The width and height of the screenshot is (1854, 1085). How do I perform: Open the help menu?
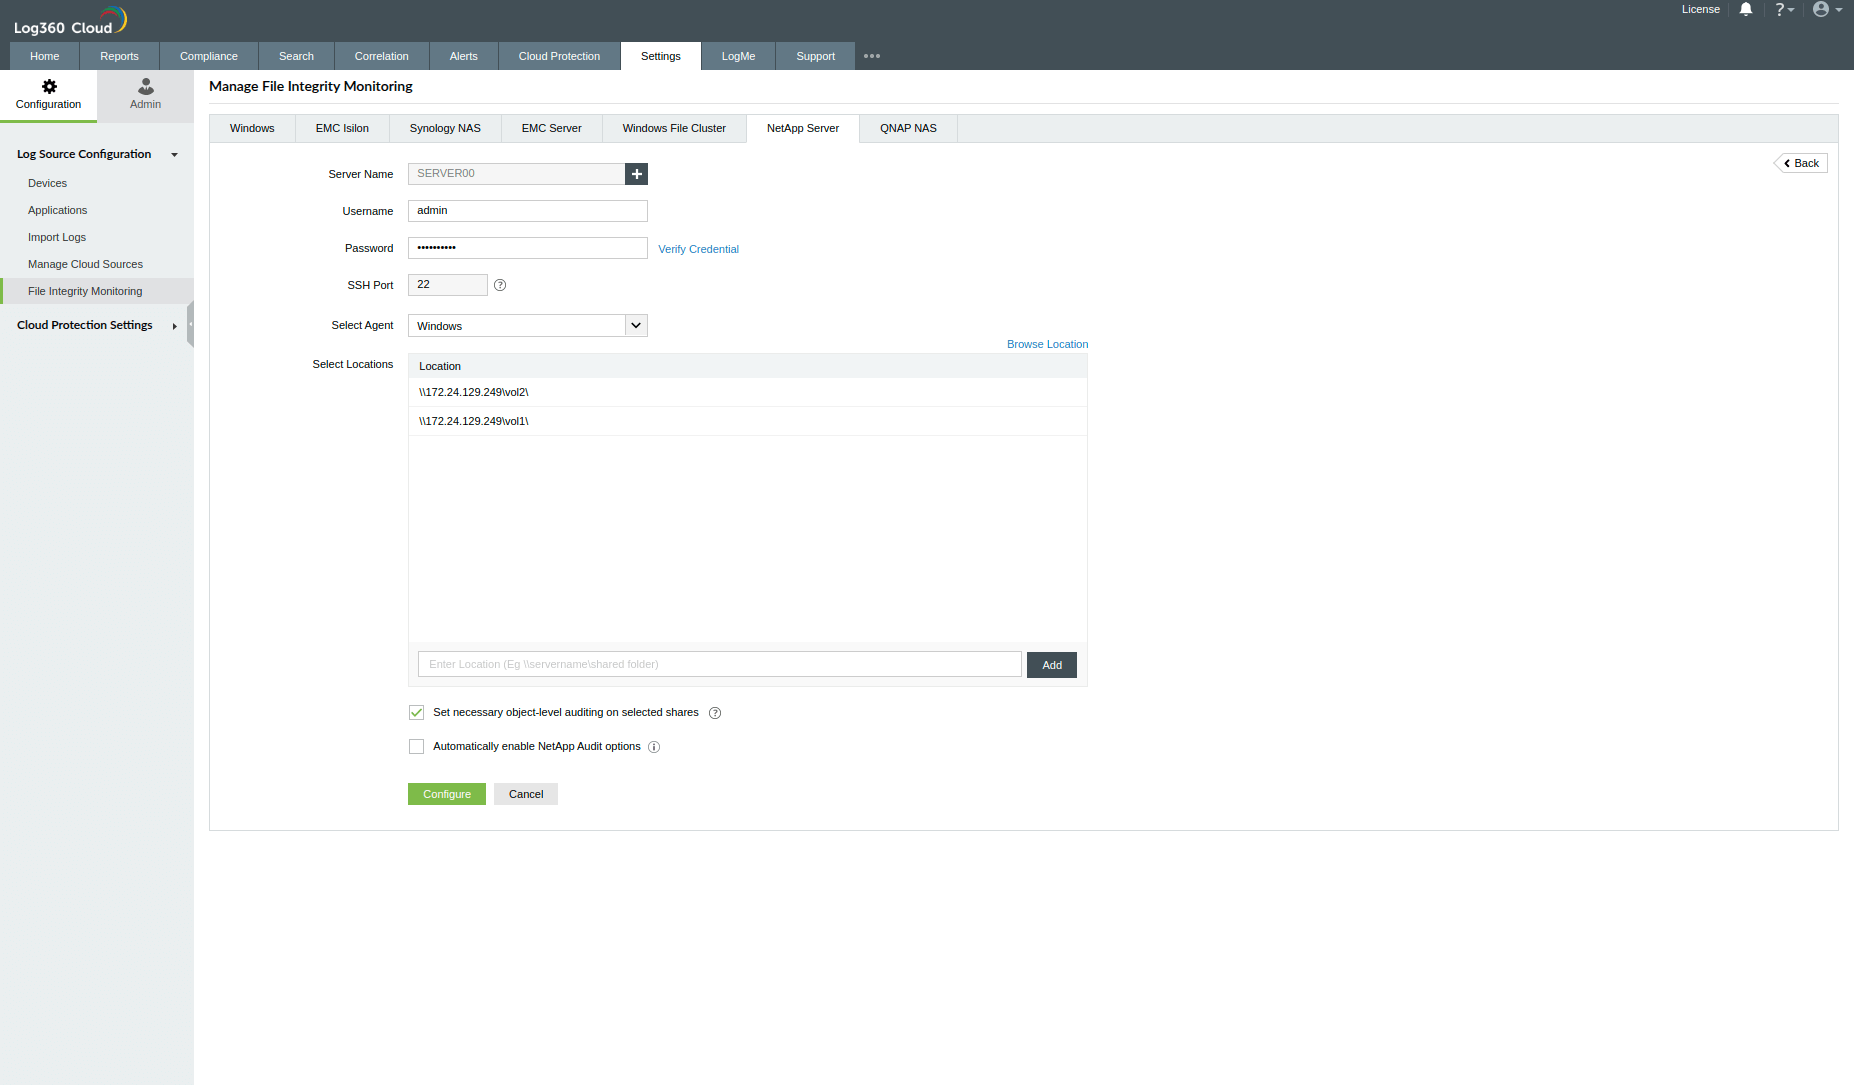coord(1784,9)
